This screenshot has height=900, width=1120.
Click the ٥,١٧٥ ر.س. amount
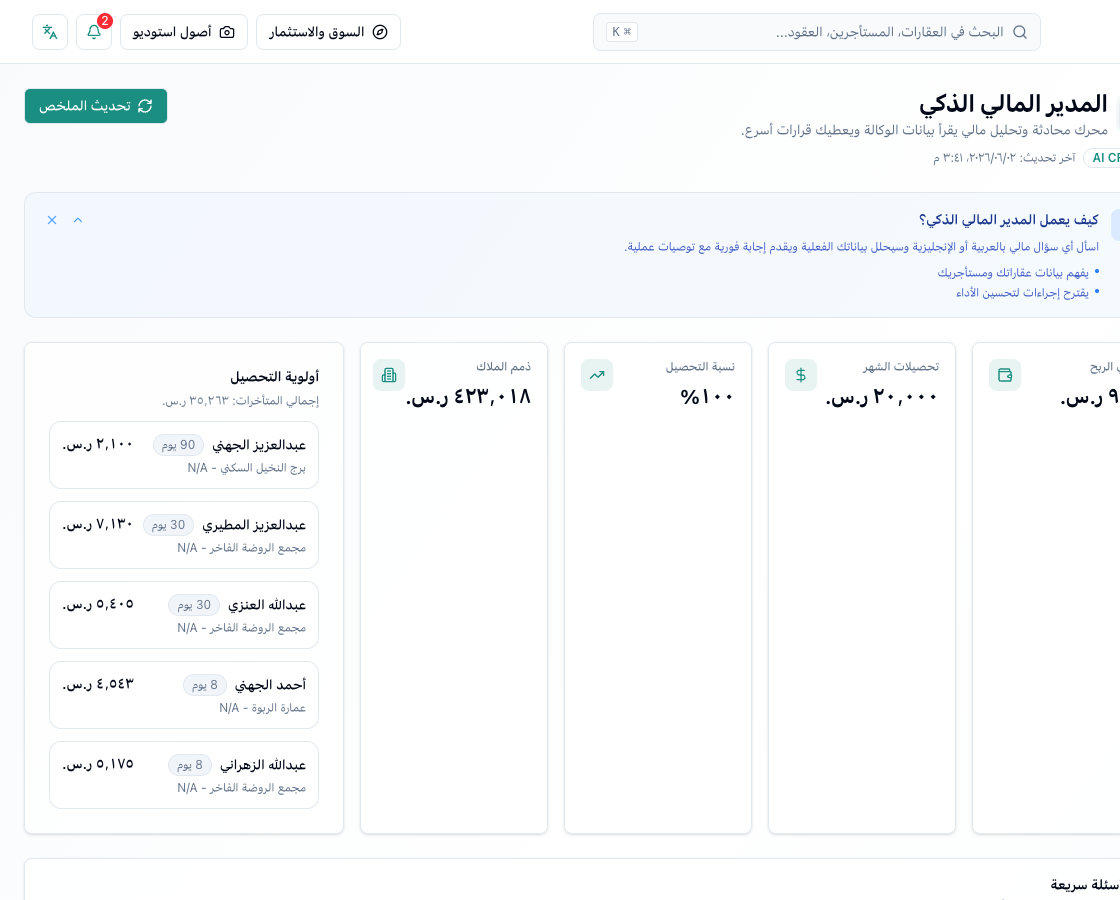(98, 764)
